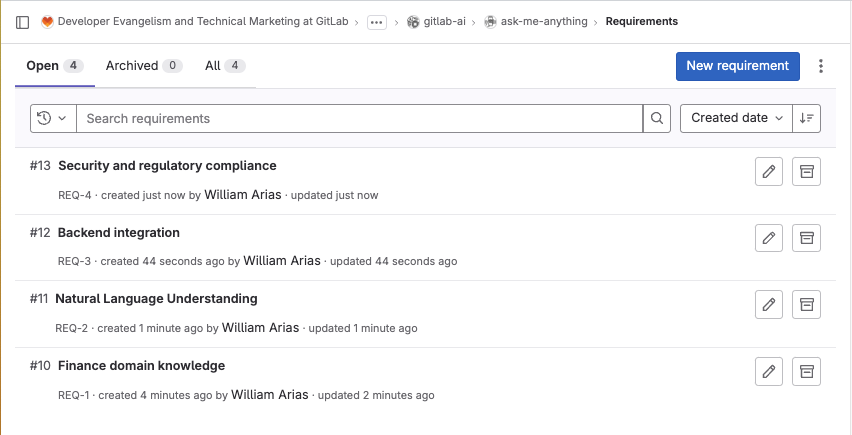Open the vertical three-dot actions menu

pos(821,66)
